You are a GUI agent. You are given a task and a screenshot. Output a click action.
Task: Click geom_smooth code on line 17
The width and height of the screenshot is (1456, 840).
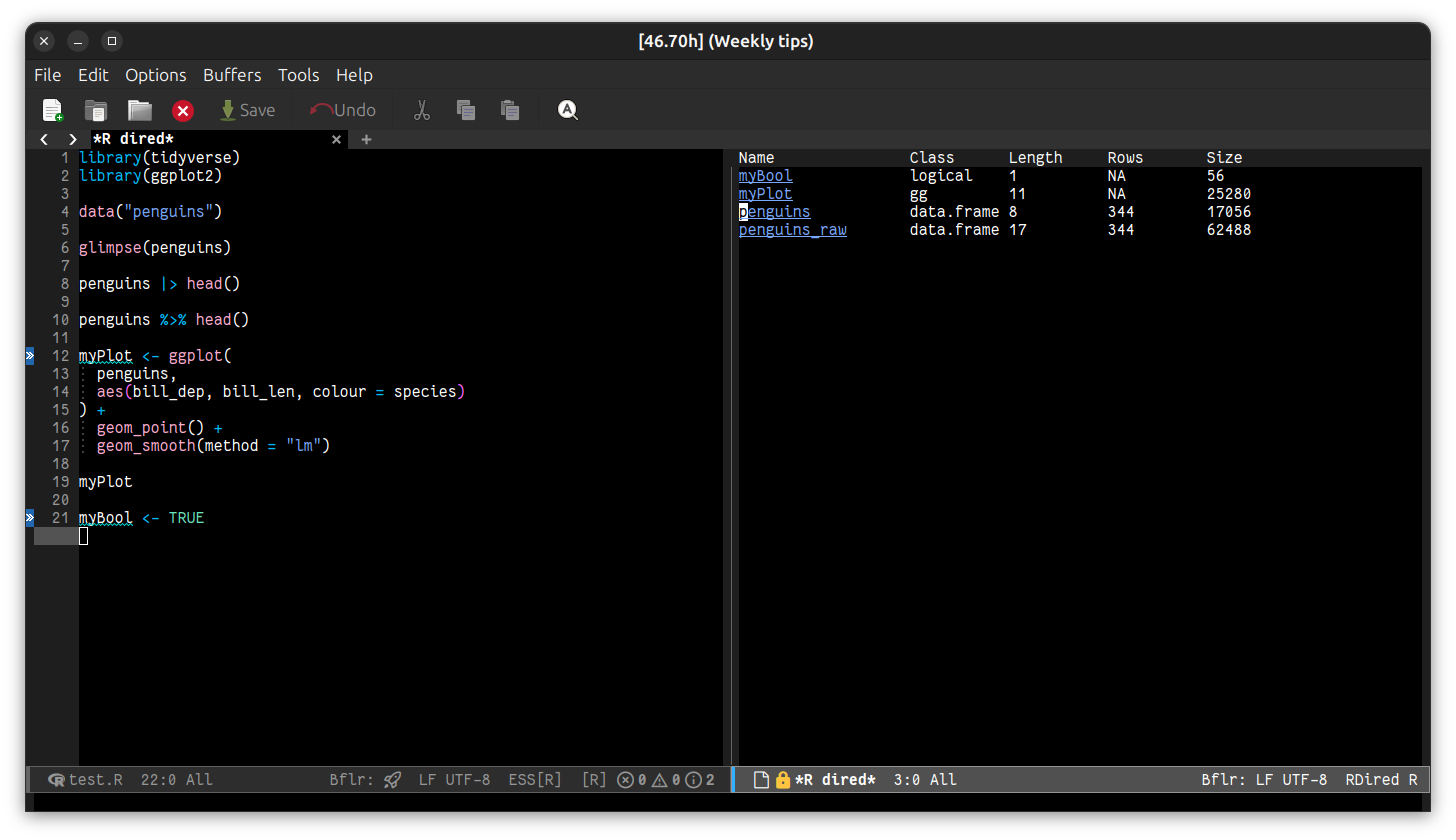coord(213,446)
